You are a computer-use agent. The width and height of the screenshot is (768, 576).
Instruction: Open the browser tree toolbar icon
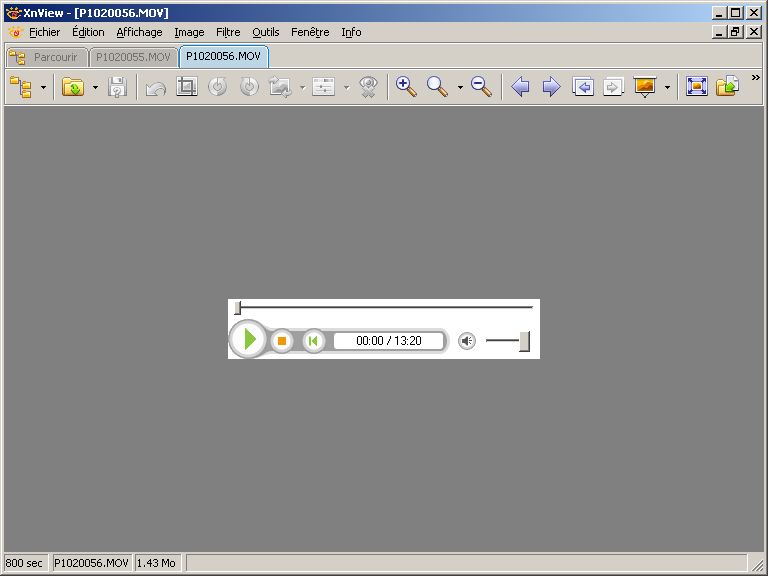point(21,87)
